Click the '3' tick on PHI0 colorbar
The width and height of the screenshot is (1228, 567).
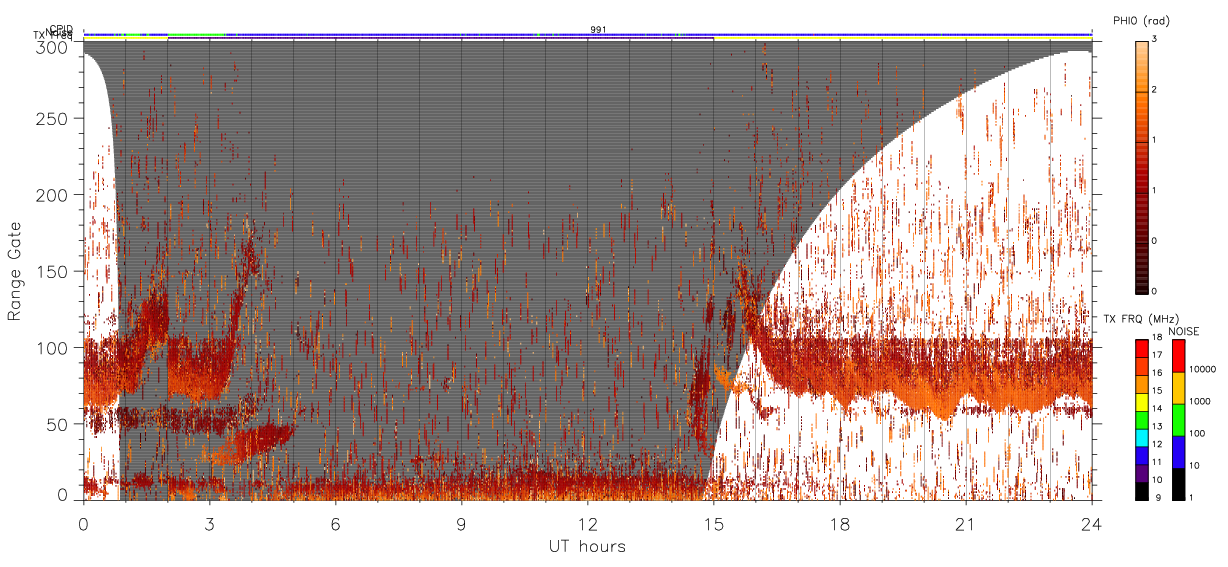click(x=1155, y=40)
